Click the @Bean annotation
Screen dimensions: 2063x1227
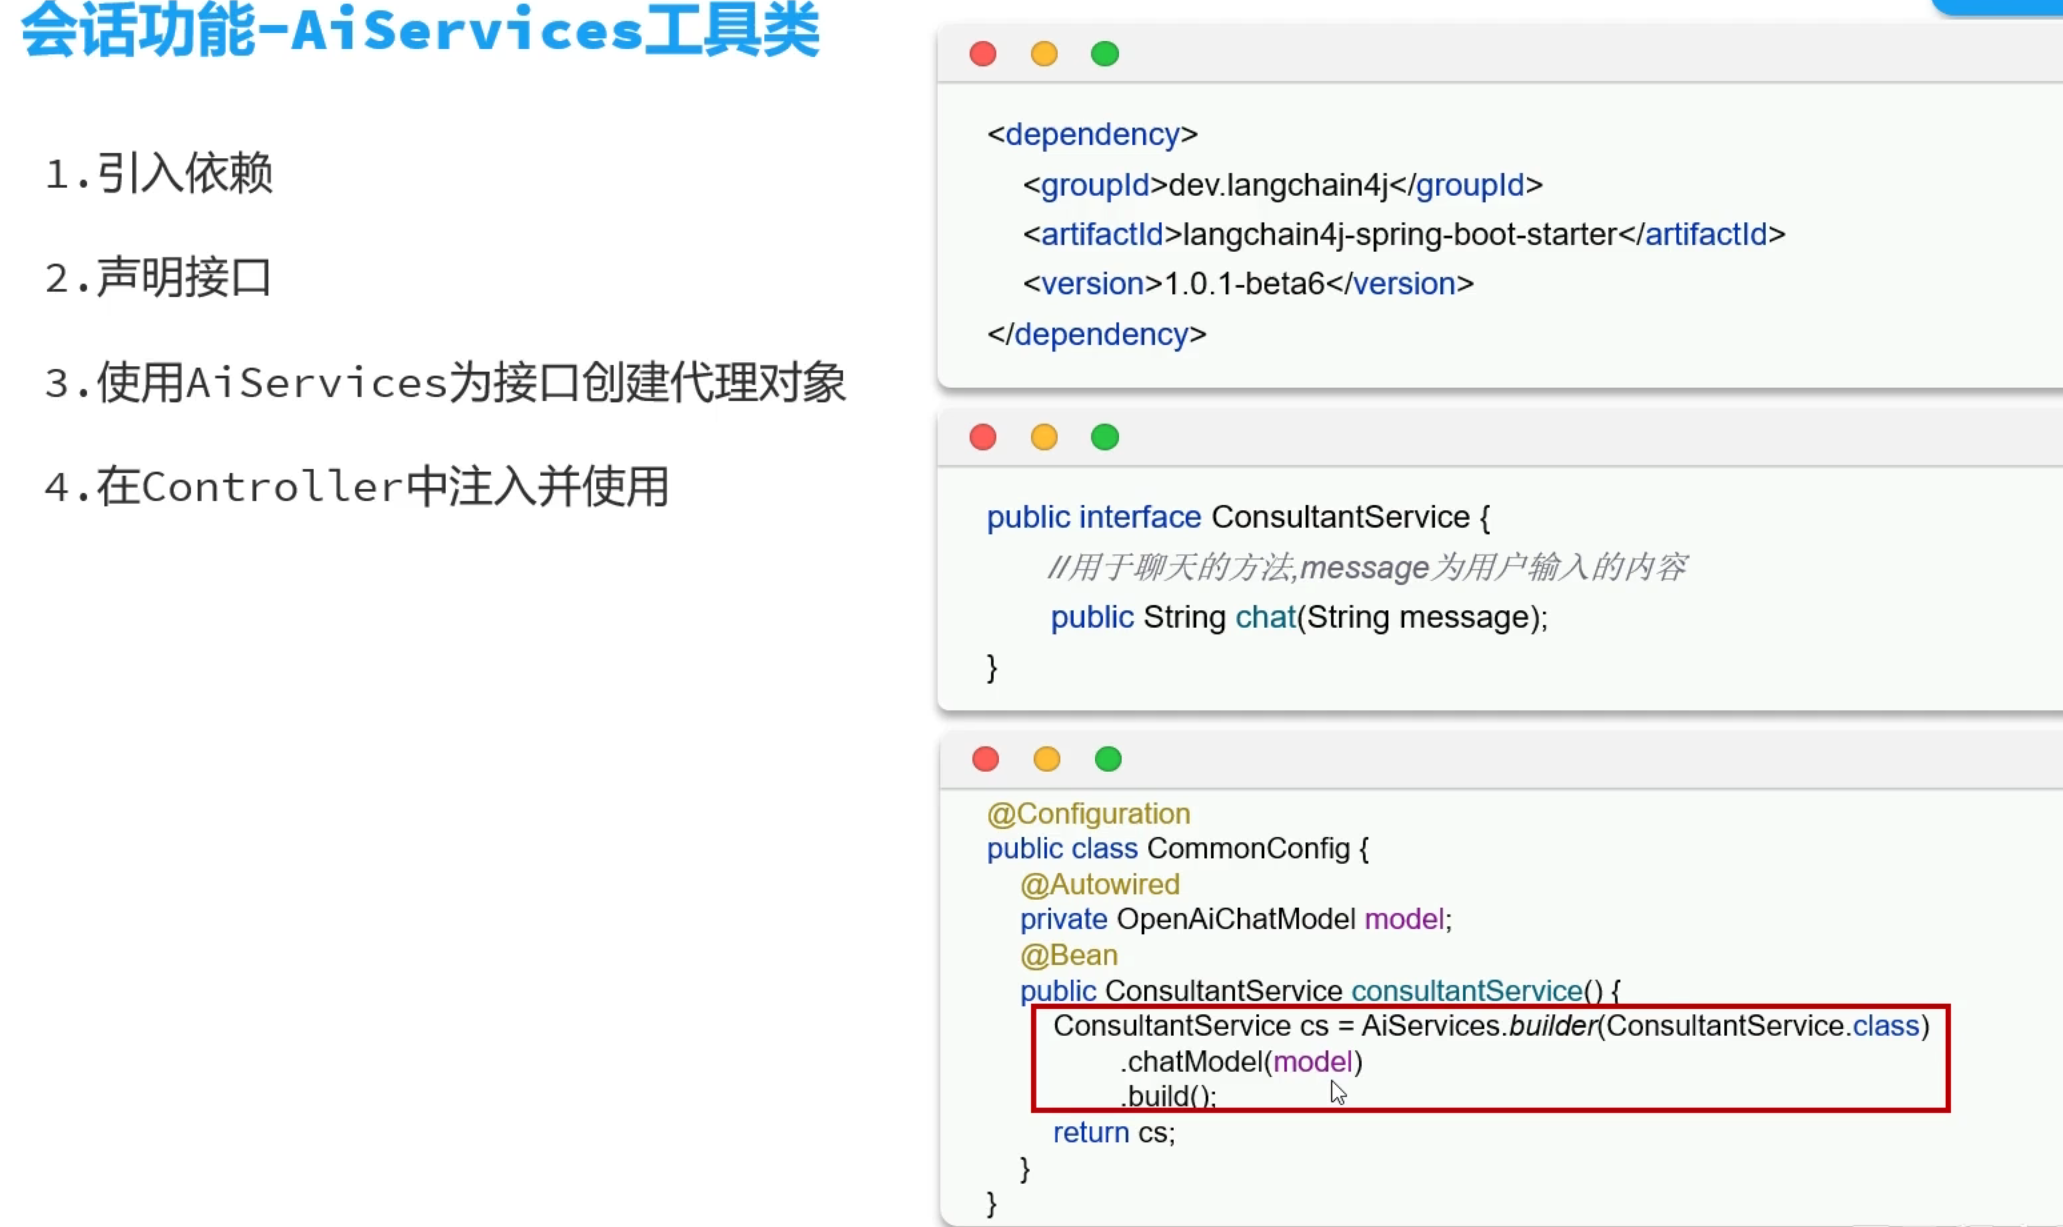tap(1068, 955)
